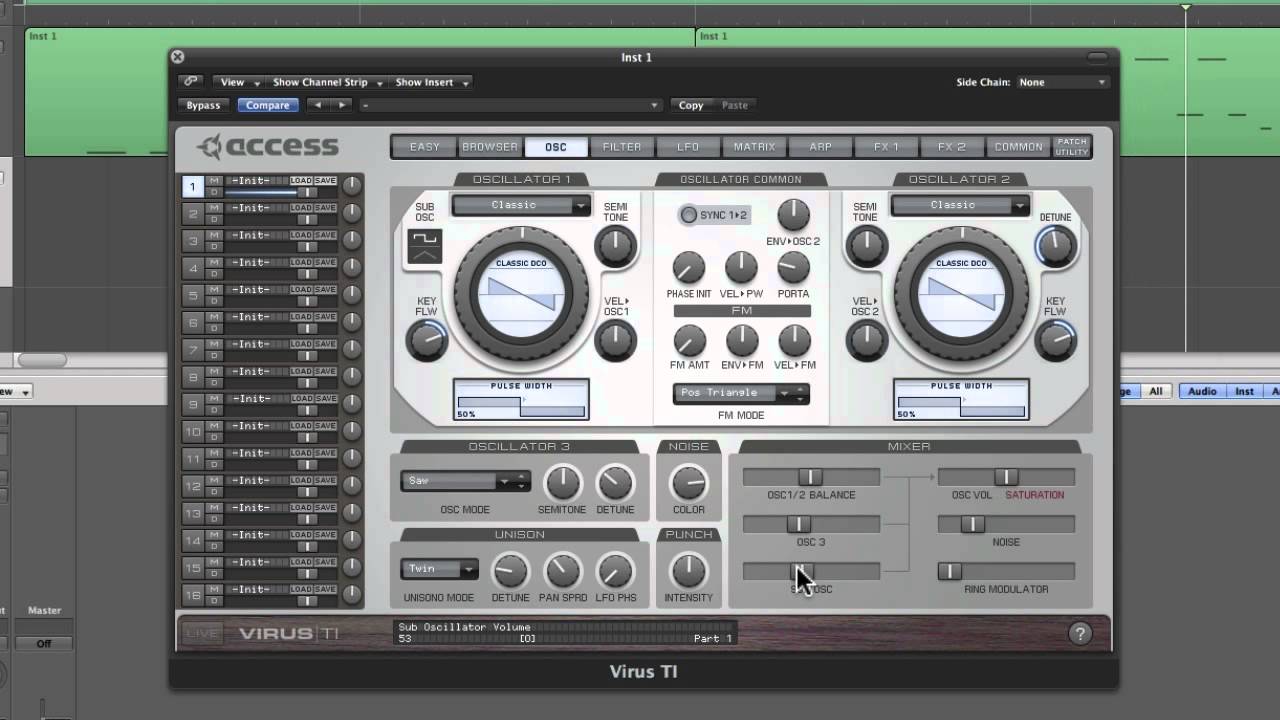
Task: Select part number 8
Action: 193,377
